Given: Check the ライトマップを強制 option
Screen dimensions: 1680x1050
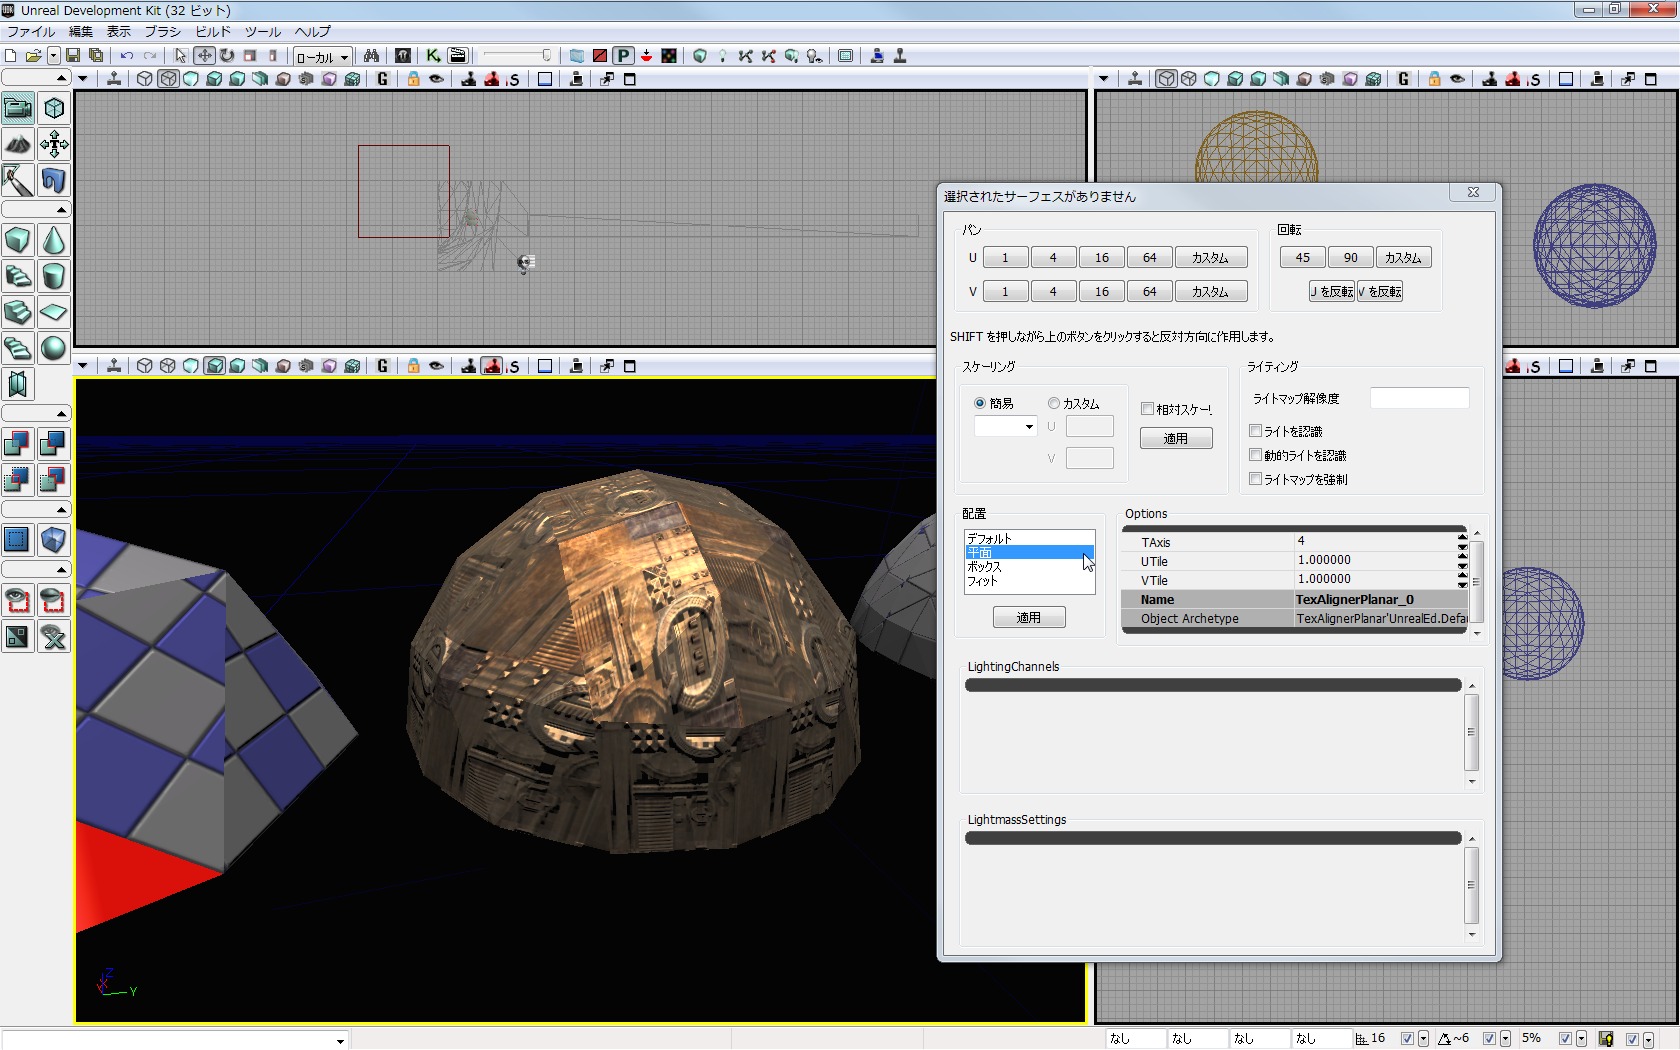Looking at the screenshot, I should click(x=1255, y=479).
